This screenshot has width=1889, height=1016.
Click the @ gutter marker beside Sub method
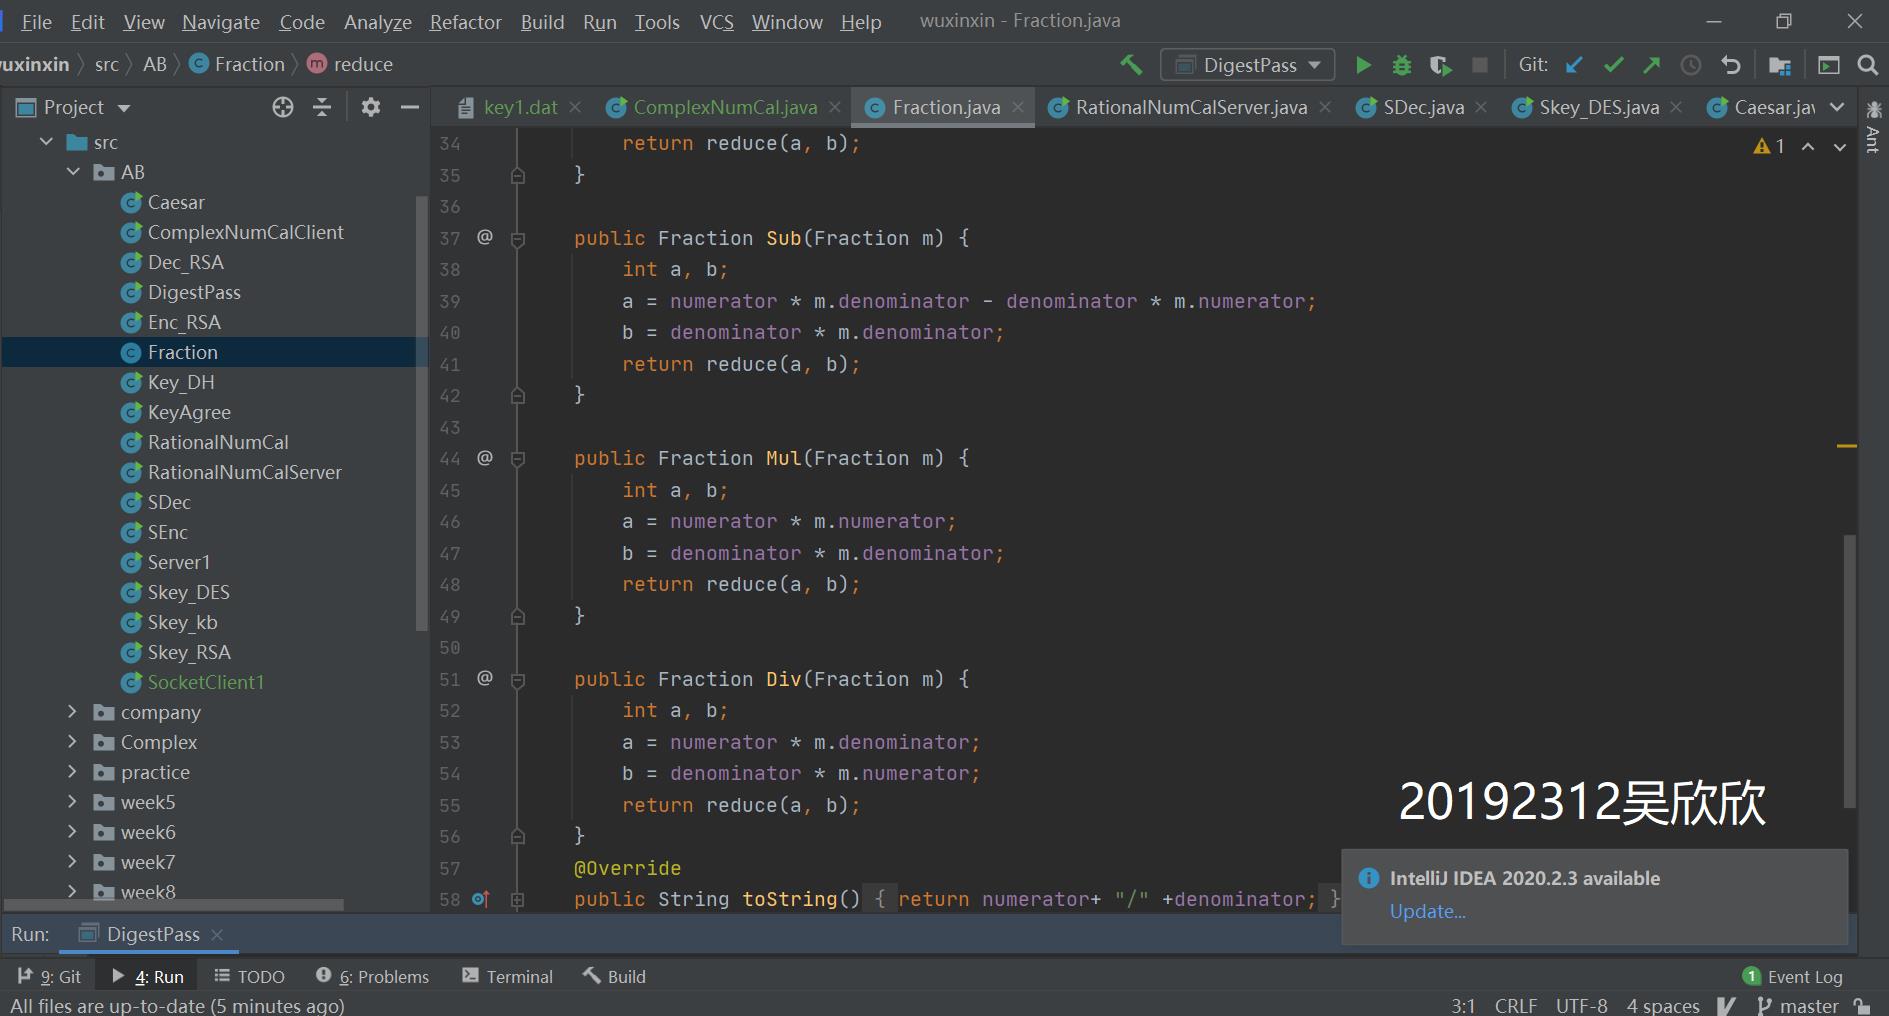tap(485, 237)
